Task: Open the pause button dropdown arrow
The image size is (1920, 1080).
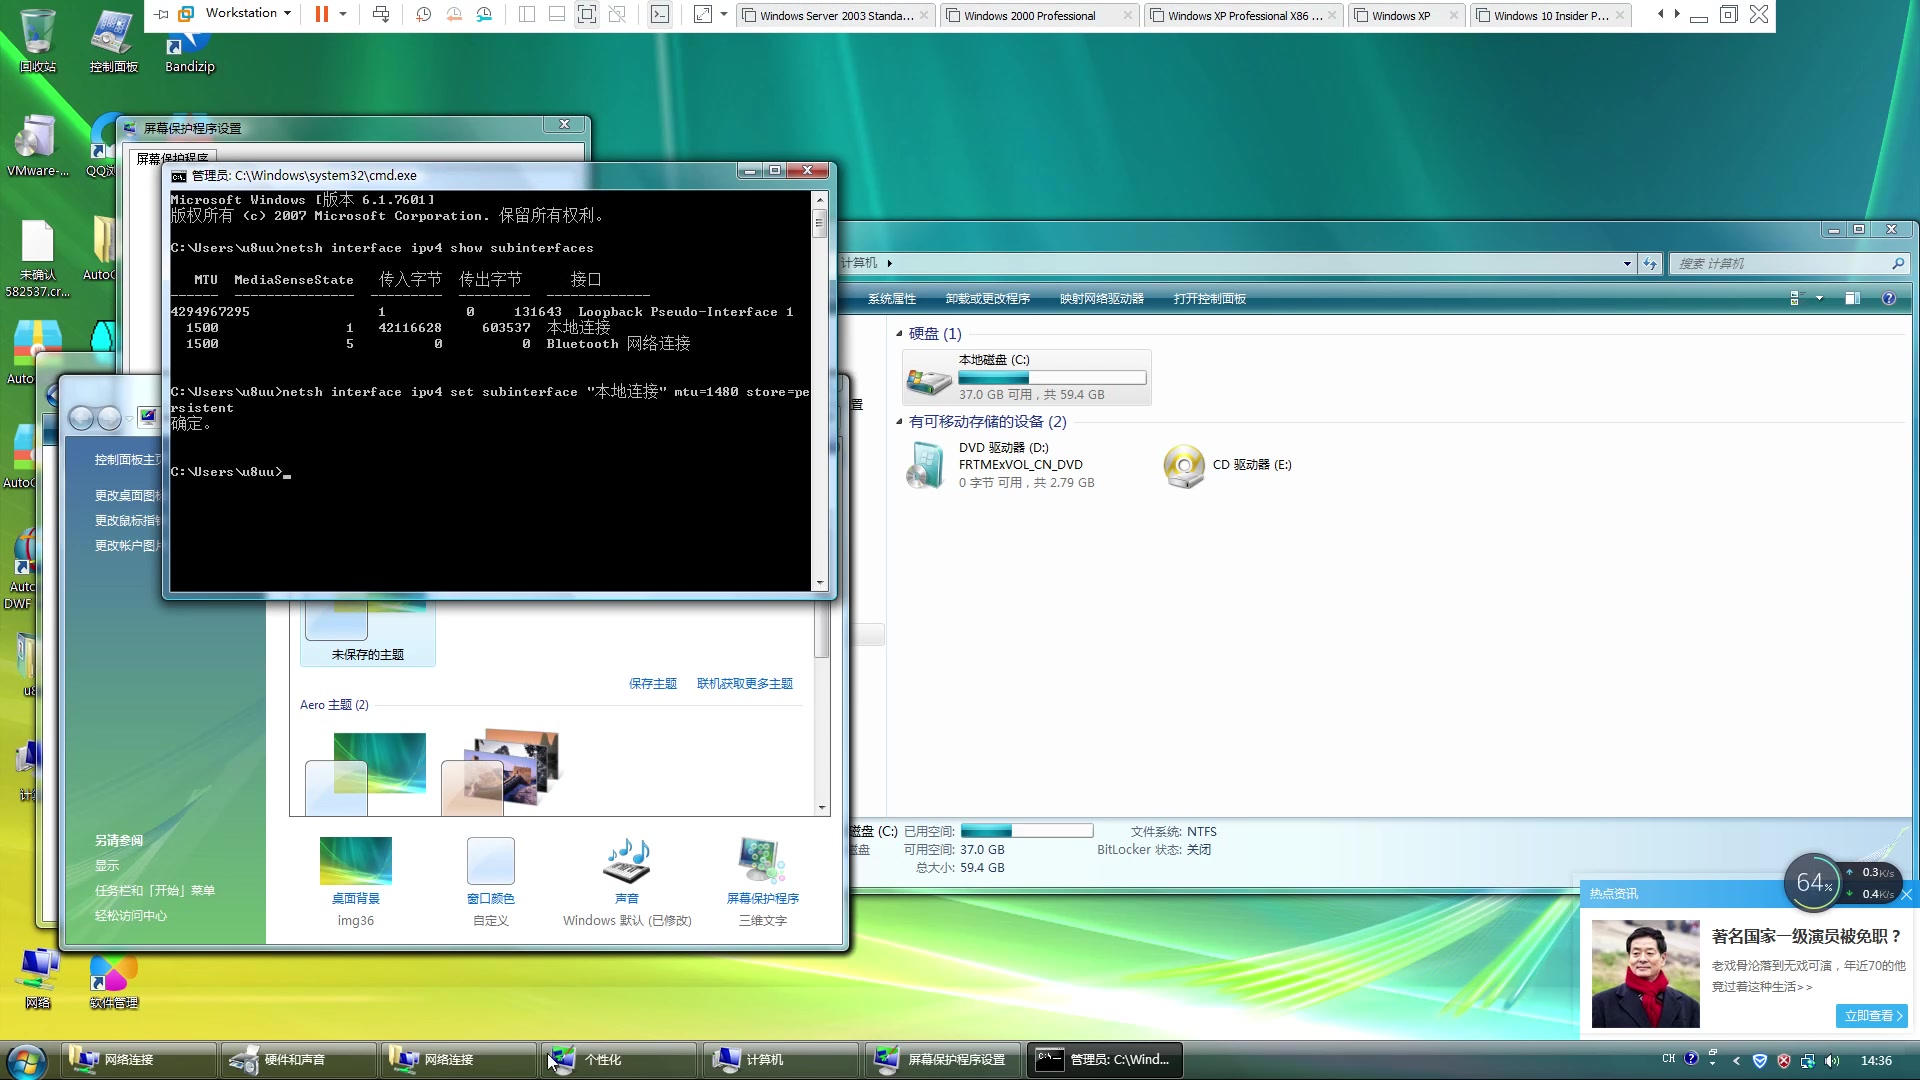Action: pos(343,14)
